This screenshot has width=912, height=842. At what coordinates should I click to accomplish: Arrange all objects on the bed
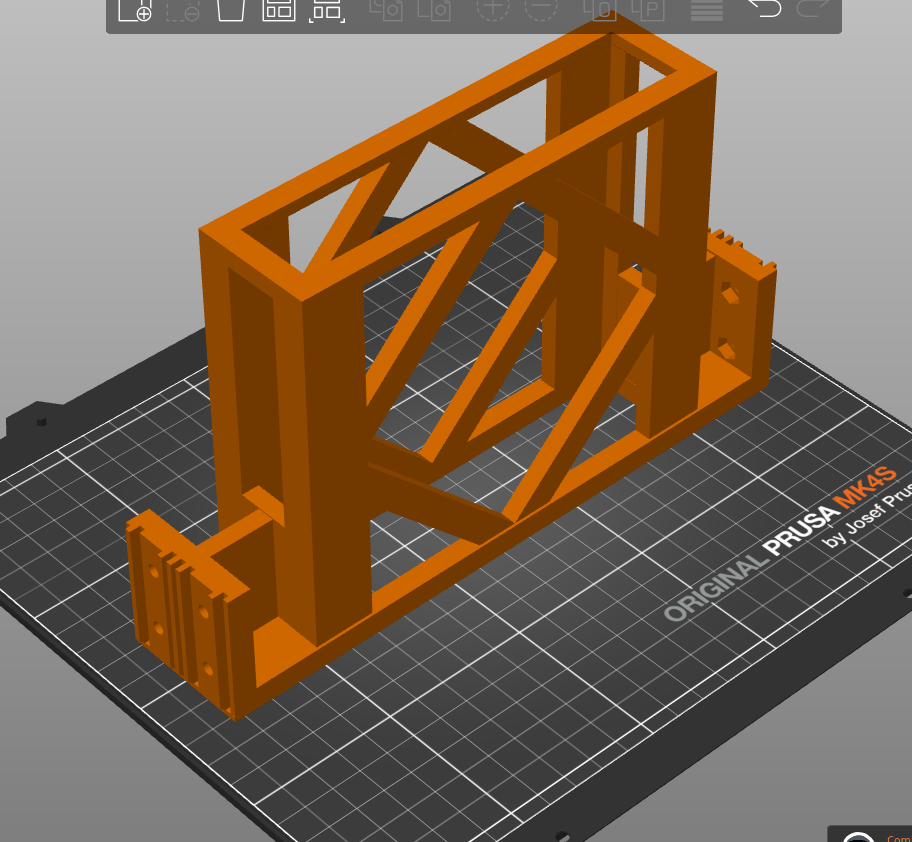tap(279, 9)
